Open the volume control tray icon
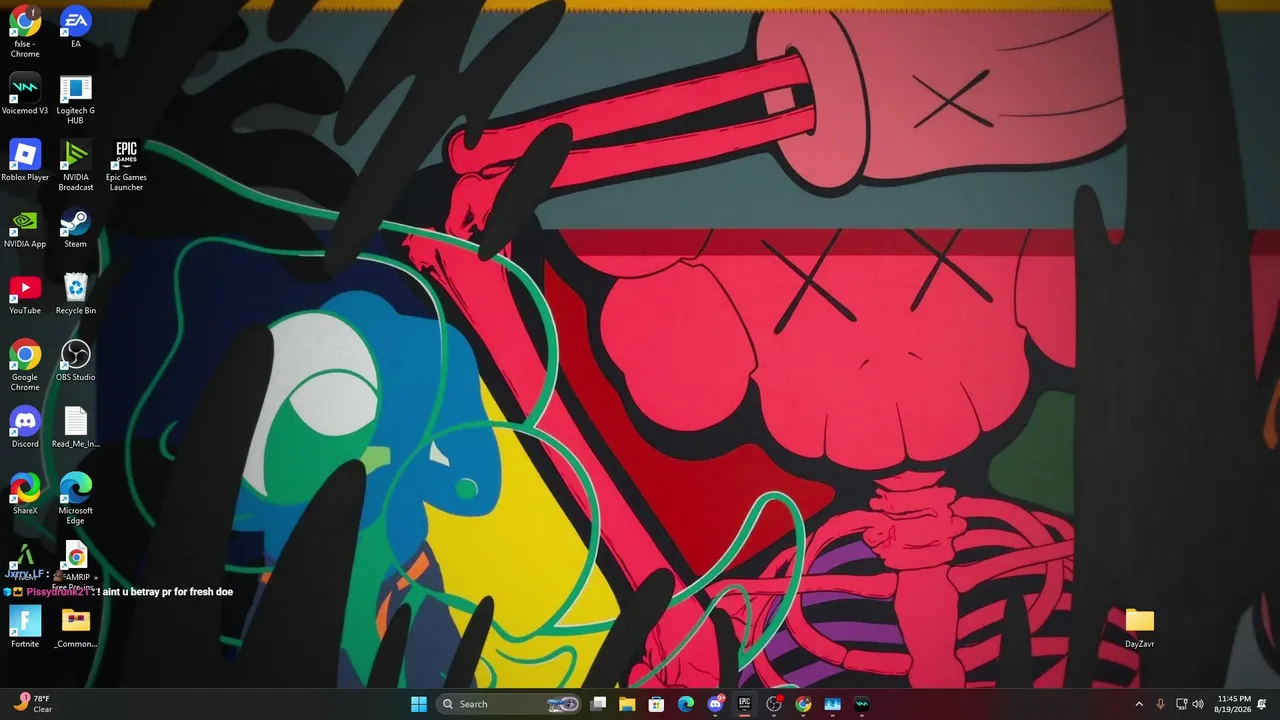 click(x=1198, y=704)
